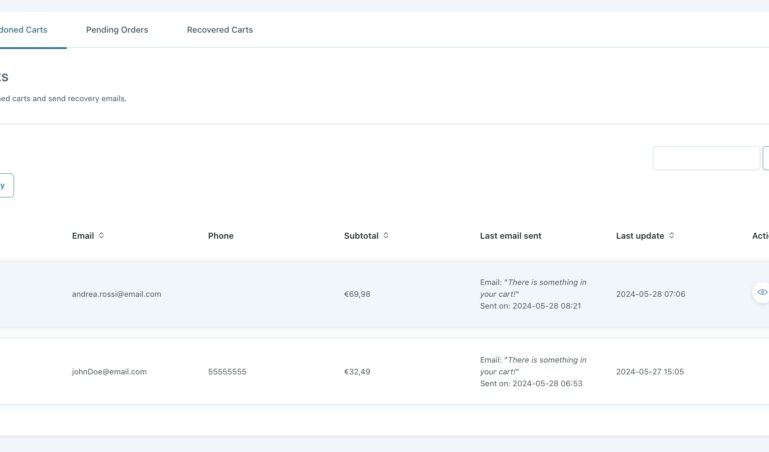Switch to the Pending Orders tab
The height and width of the screenshot is (452, 769).
tap(117, 30)
